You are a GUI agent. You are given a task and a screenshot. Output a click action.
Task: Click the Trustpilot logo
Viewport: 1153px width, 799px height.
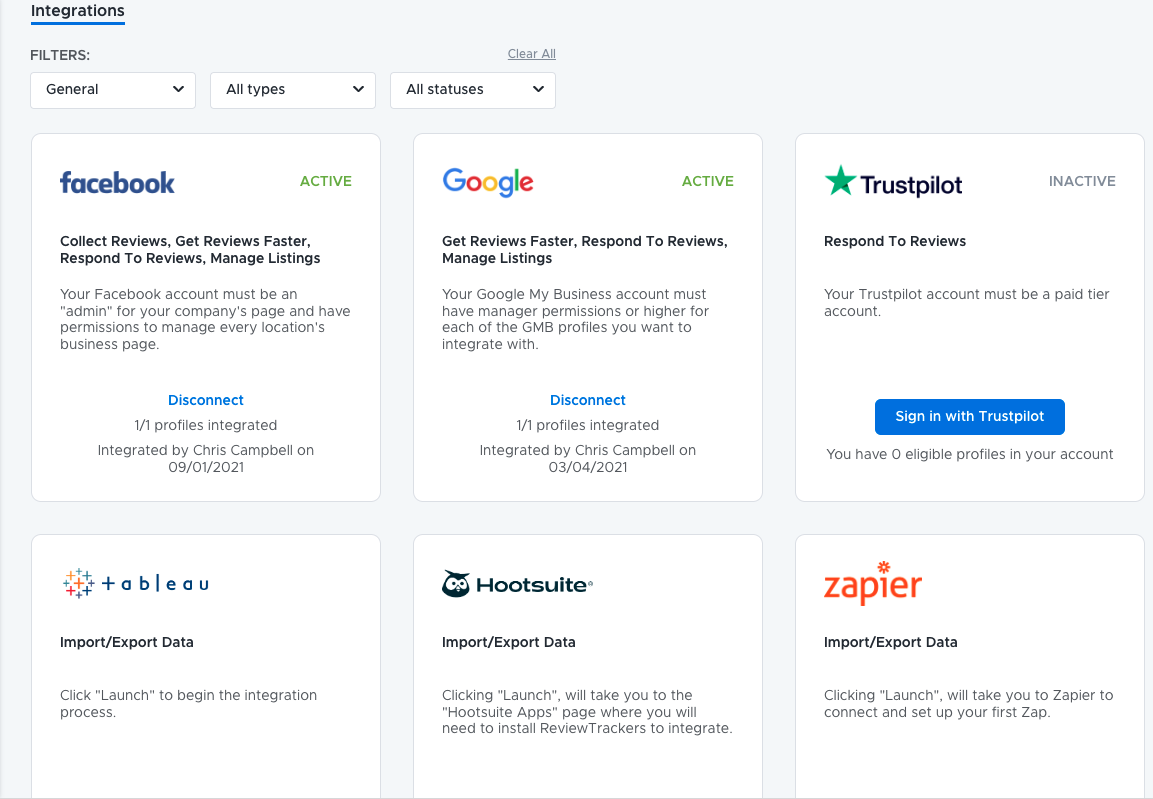(x=893, y=182)
